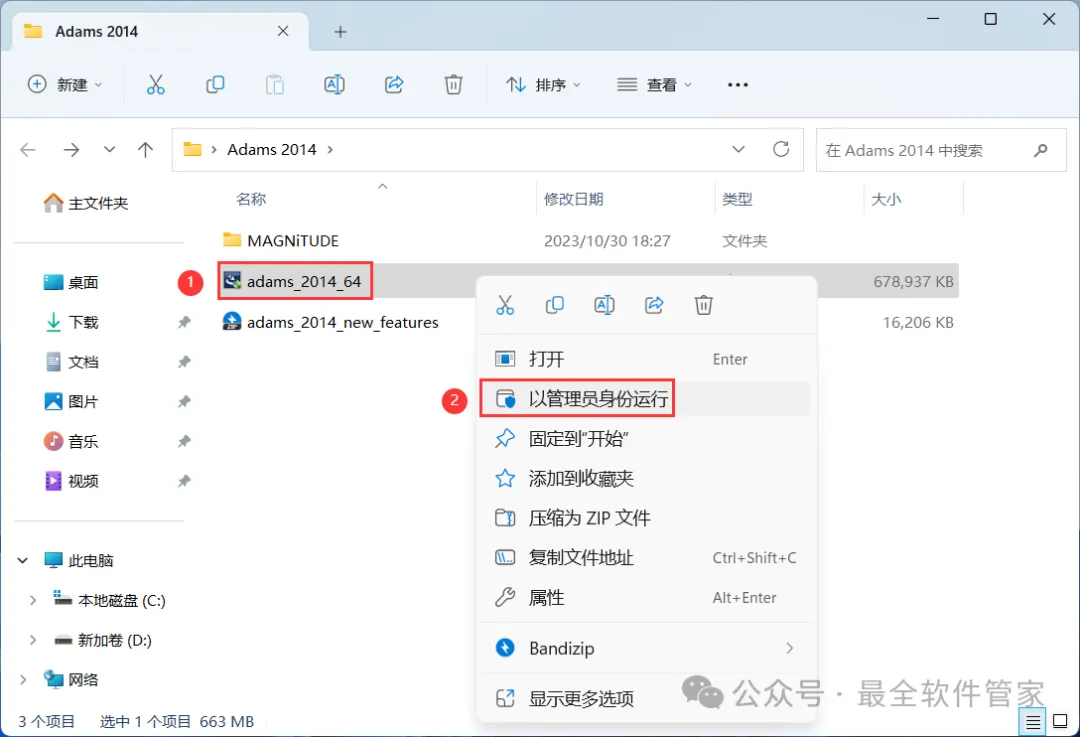
Task: Expand recent locations chevron
Action: pos(109,149)
